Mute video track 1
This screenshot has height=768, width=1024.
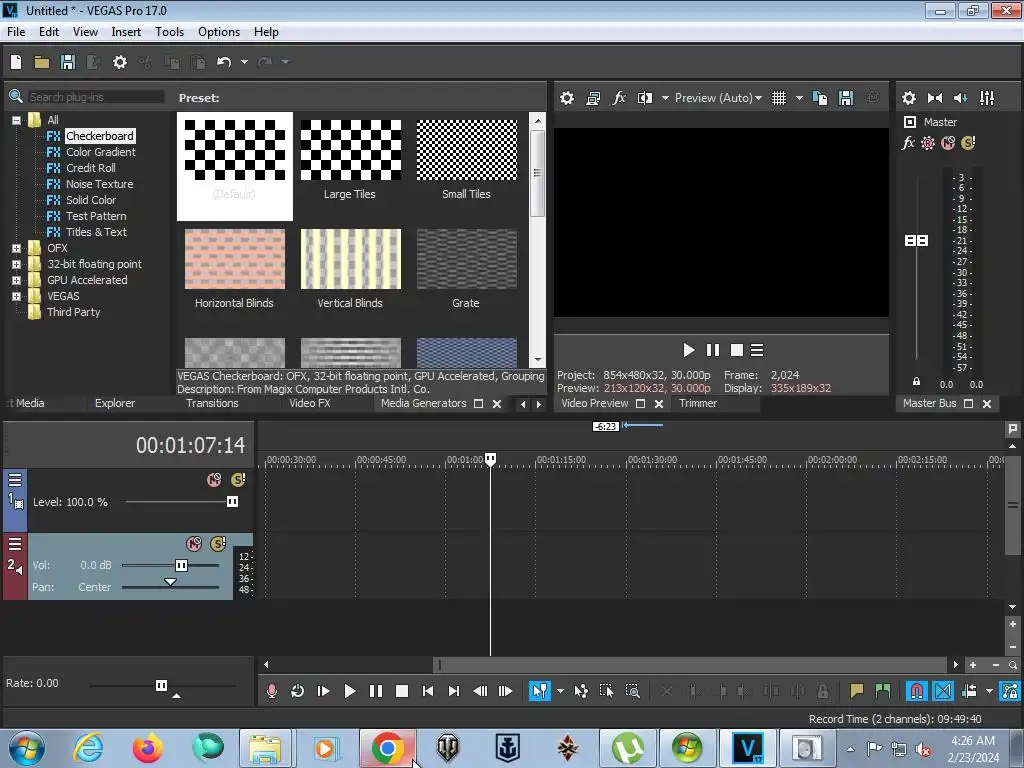click(214, 480)
